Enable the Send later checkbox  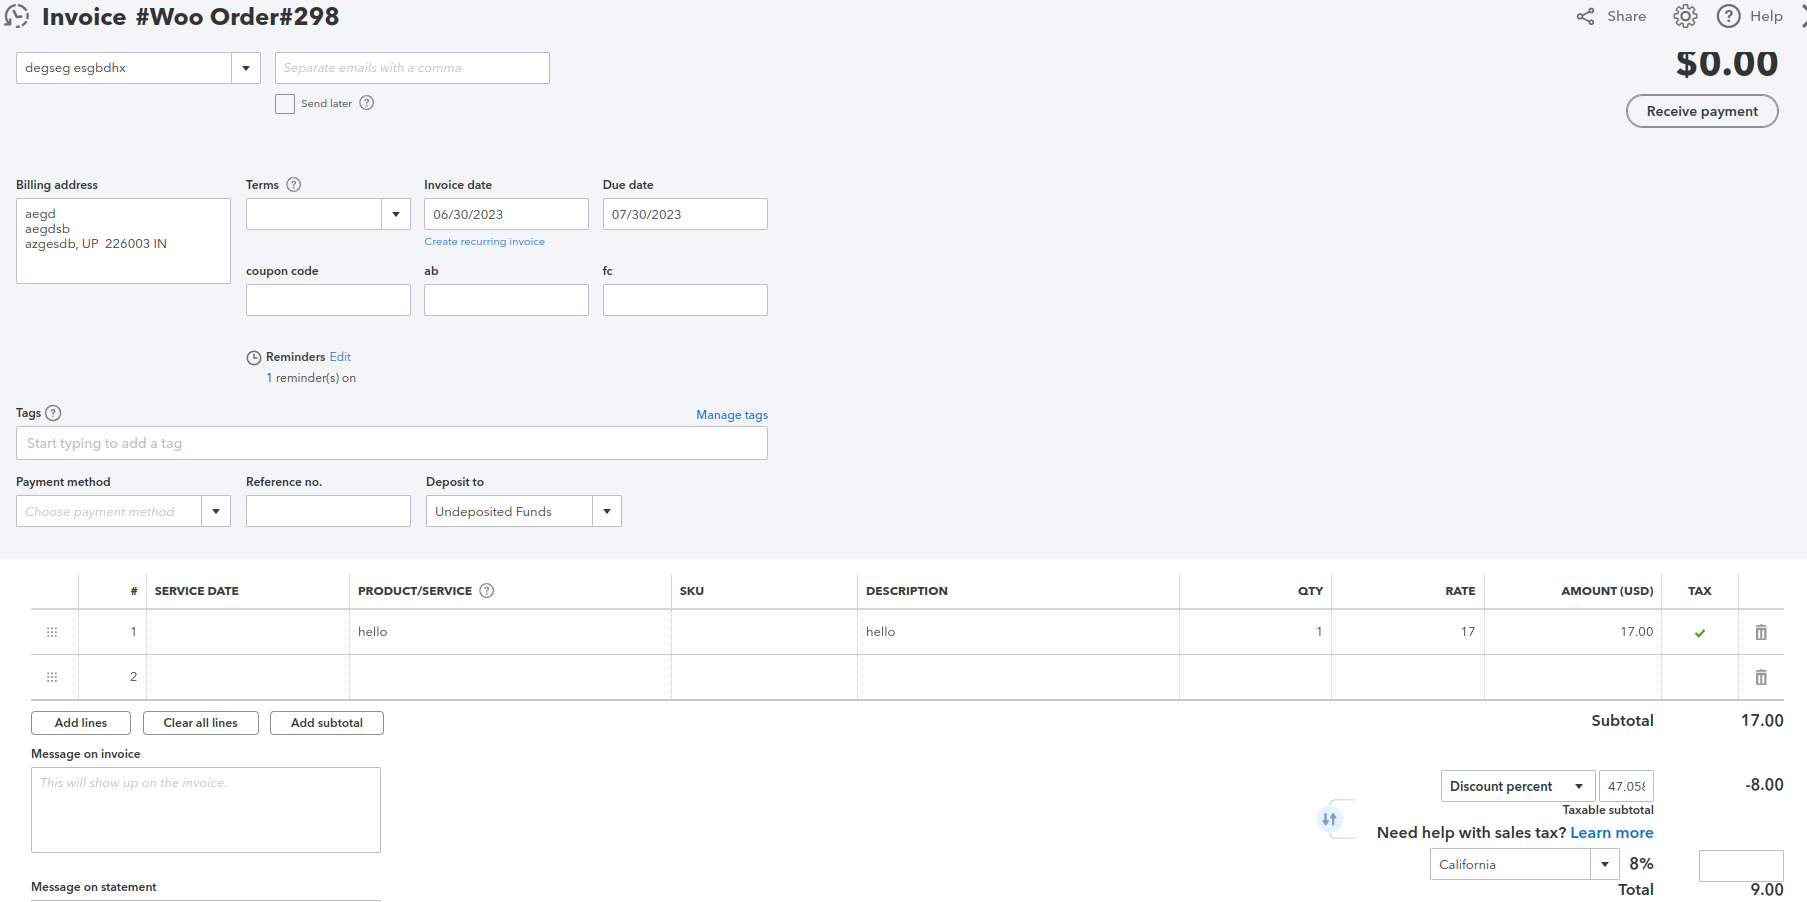pyautogui.click(x=285, y=104)
